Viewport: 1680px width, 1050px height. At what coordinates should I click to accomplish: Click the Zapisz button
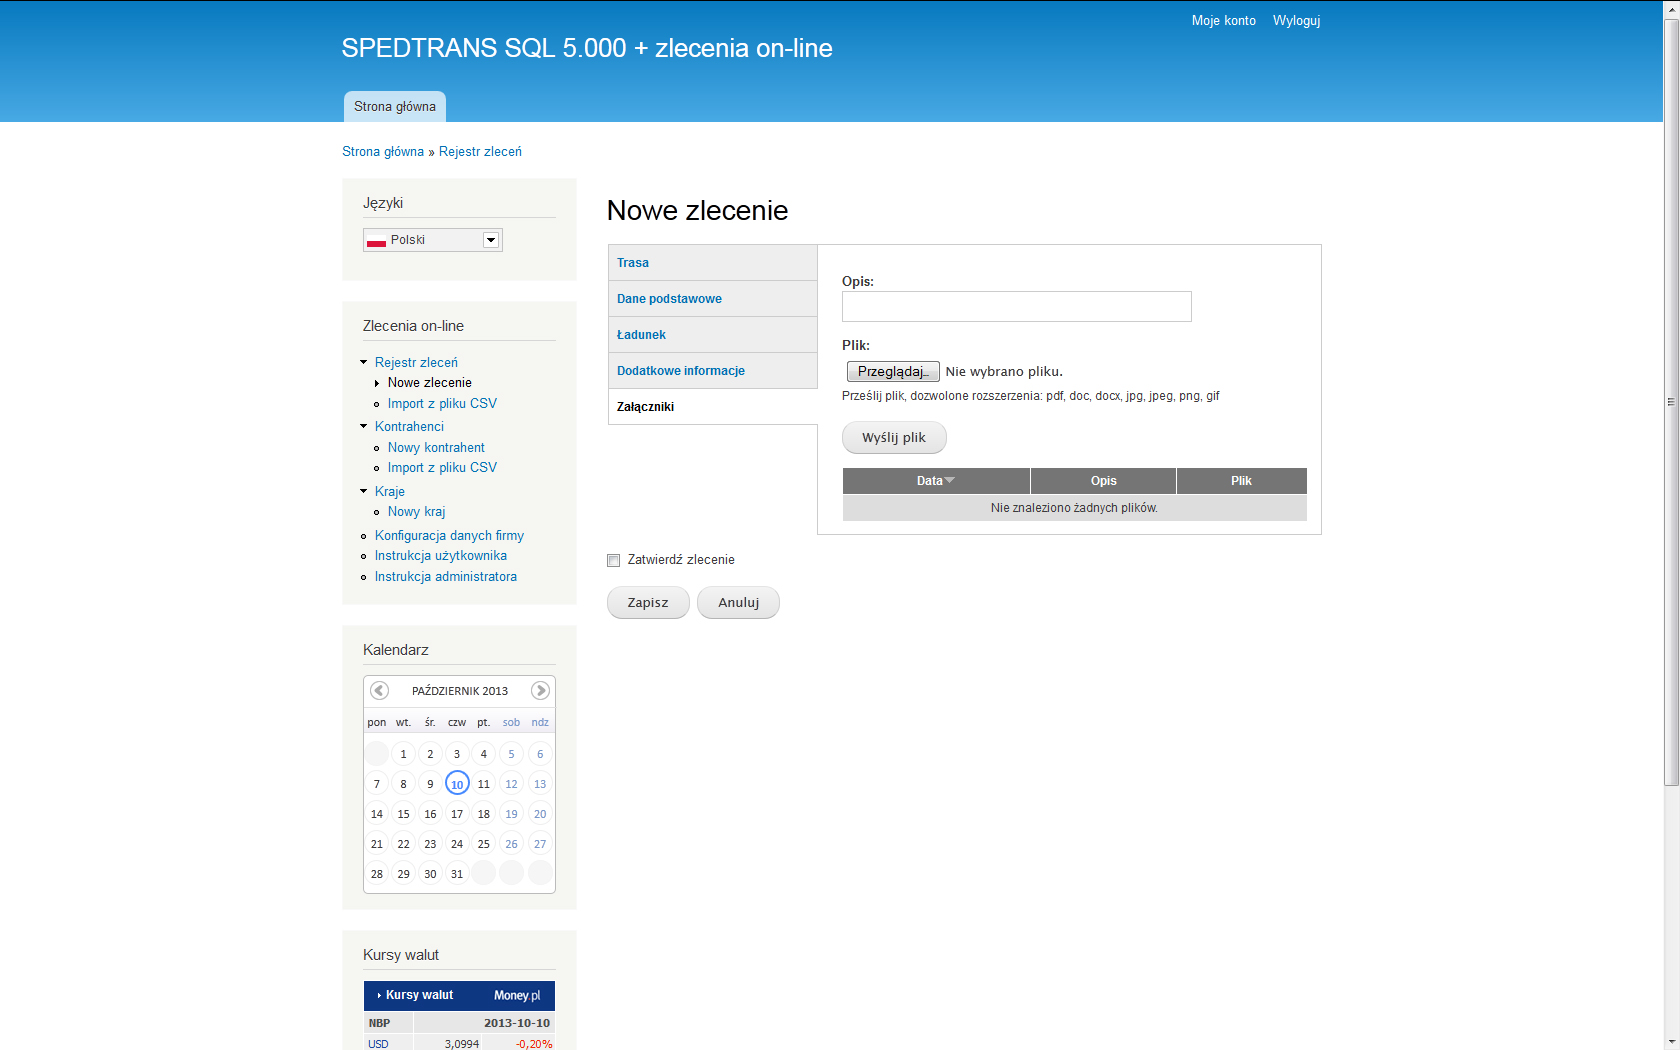[648, 603]
